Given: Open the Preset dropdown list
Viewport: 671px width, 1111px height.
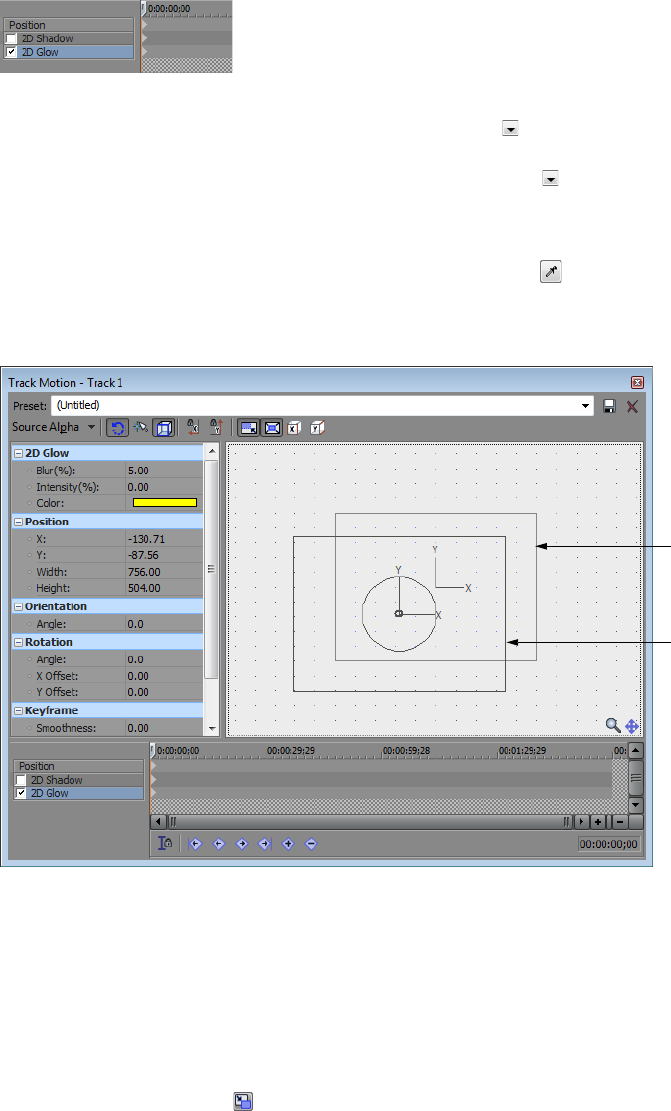Looking at the screenshot, I should coord(585,406).
